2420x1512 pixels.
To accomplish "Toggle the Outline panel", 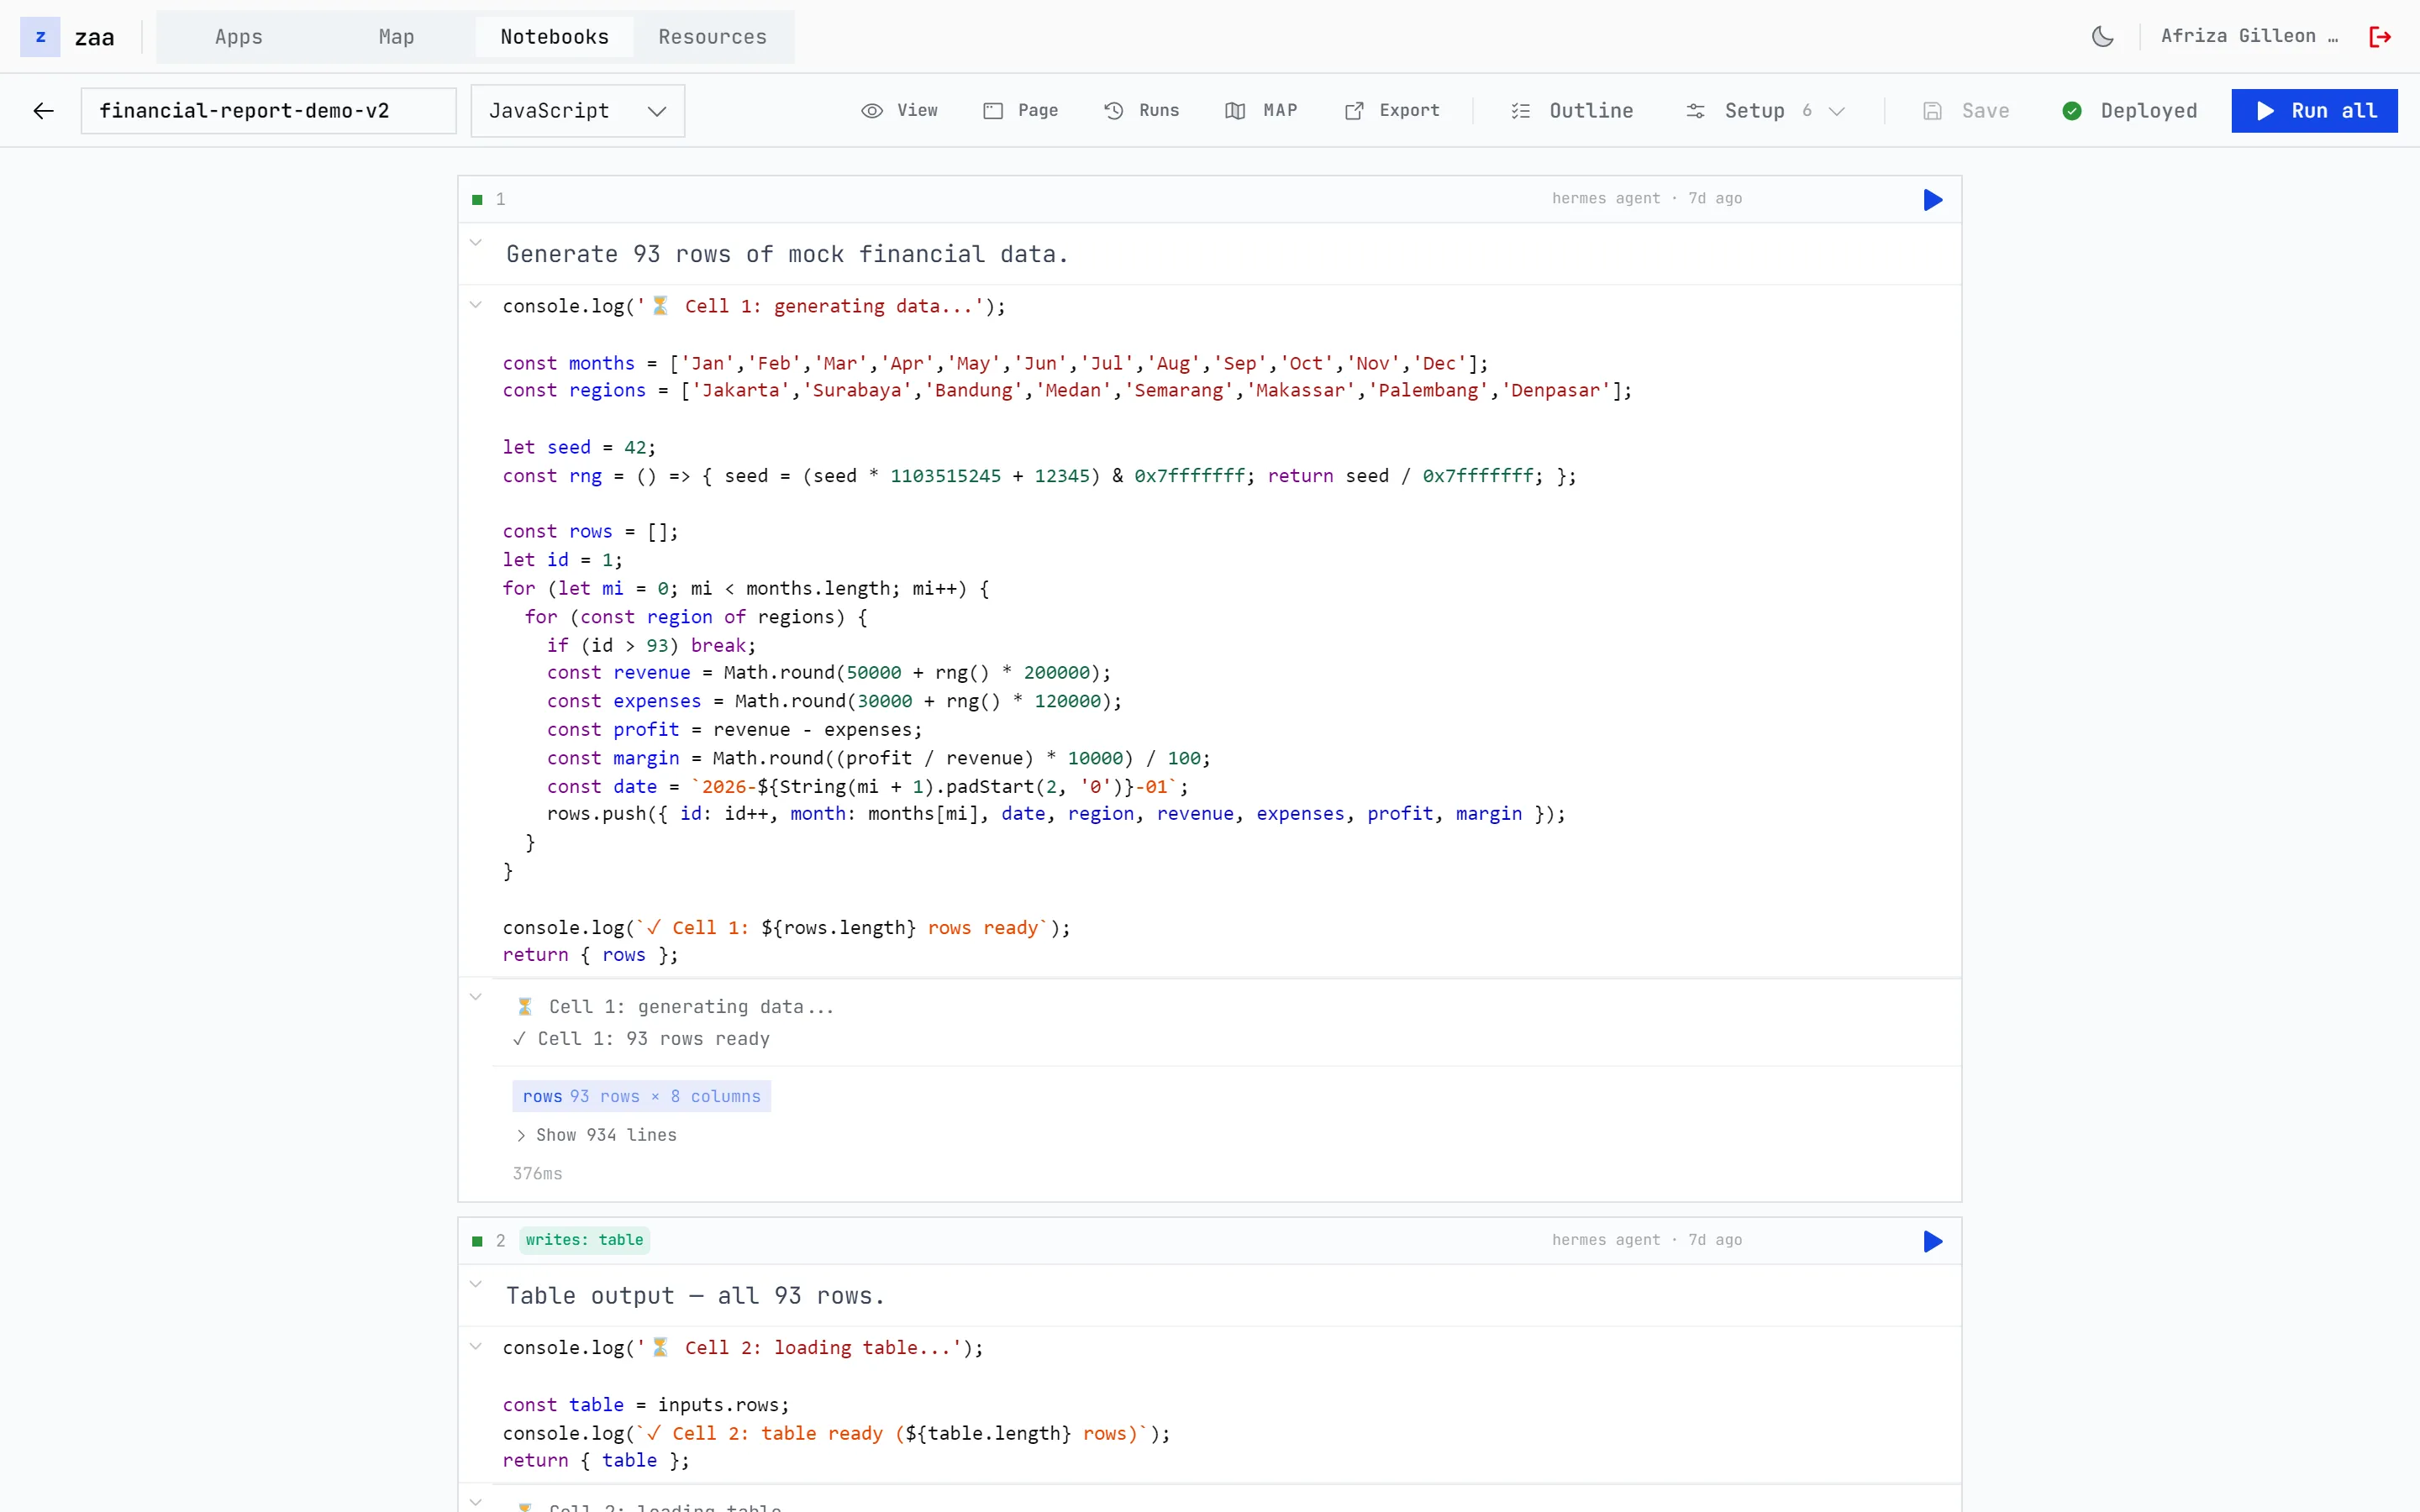I will point(1571,111).
